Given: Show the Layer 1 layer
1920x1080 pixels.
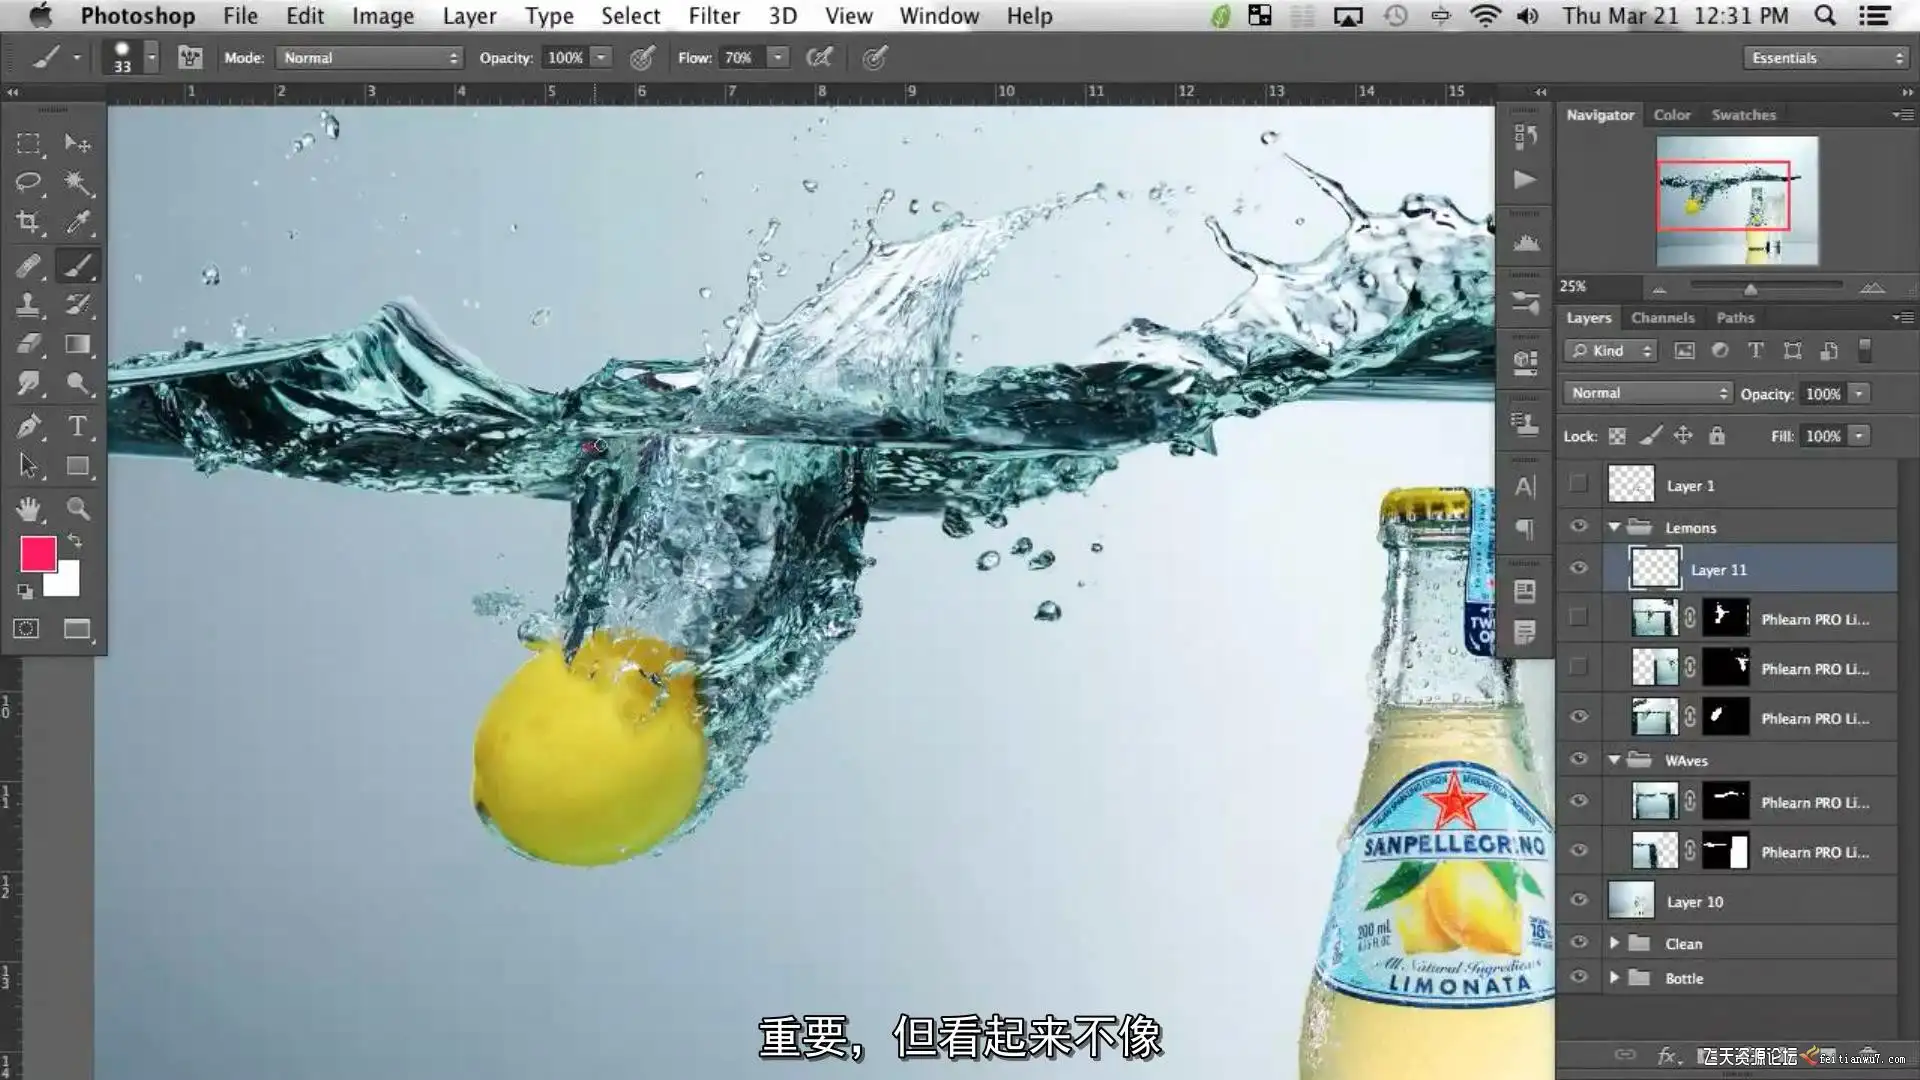Looking at the screenshot, I should tap(1579, 484).
